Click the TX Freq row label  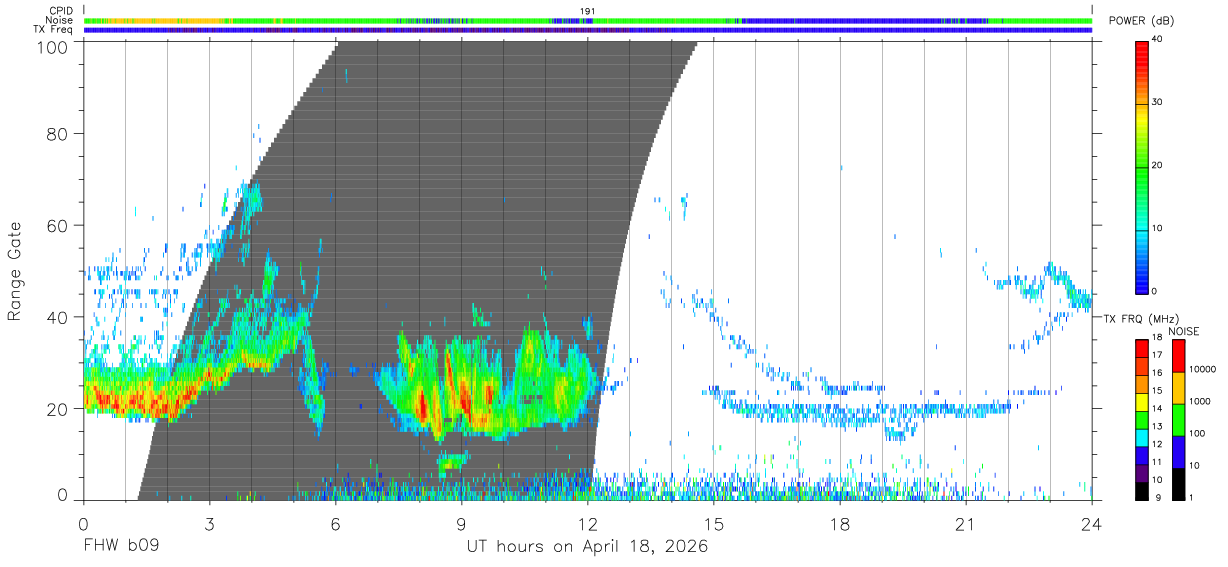53,30
